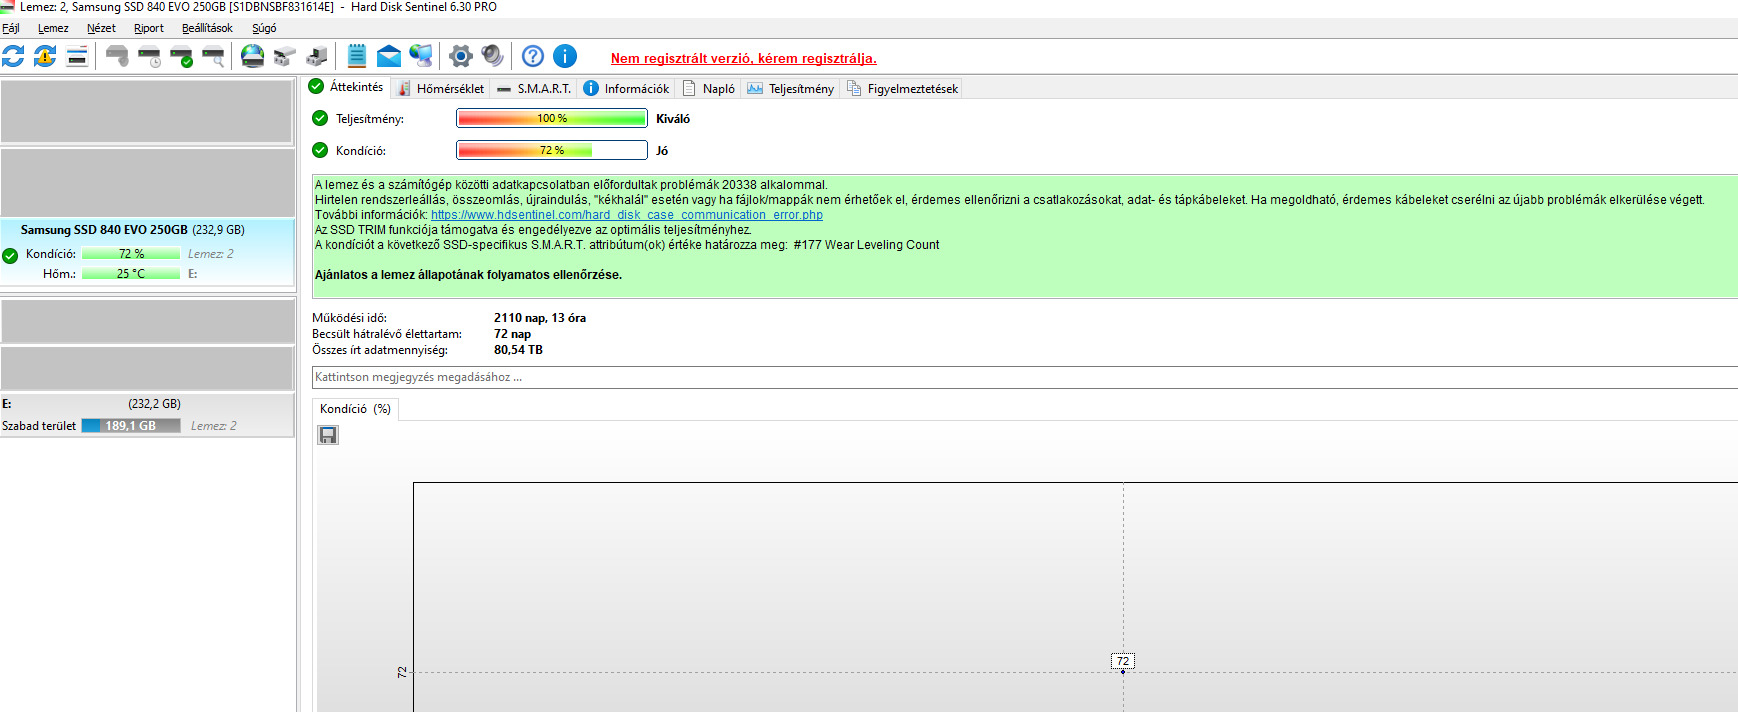Click the '80,54 TB' written data value
This screenshot has width=1738, height=712.
[518, 350]
